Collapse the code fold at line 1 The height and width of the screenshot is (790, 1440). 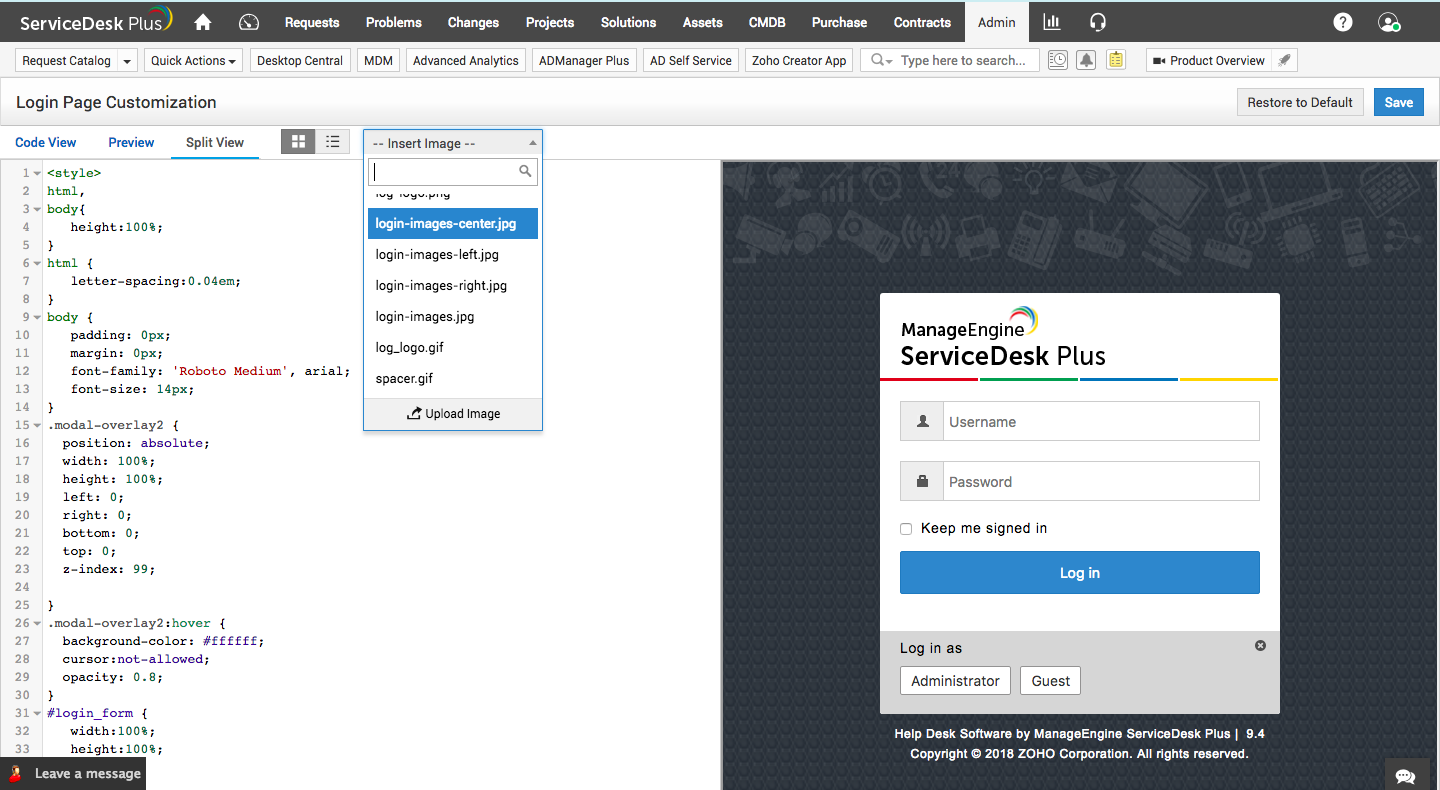(38, 173)
